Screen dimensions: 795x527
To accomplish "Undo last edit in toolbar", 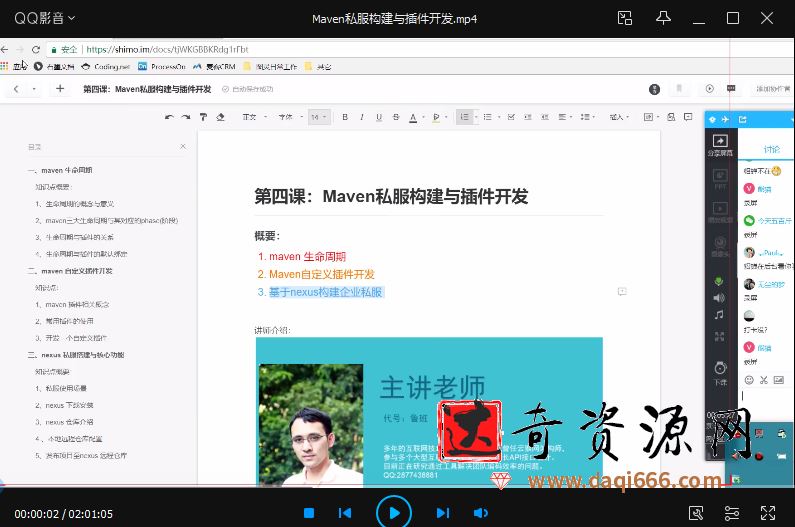I will pyautogui.click(x=169, y=117).
